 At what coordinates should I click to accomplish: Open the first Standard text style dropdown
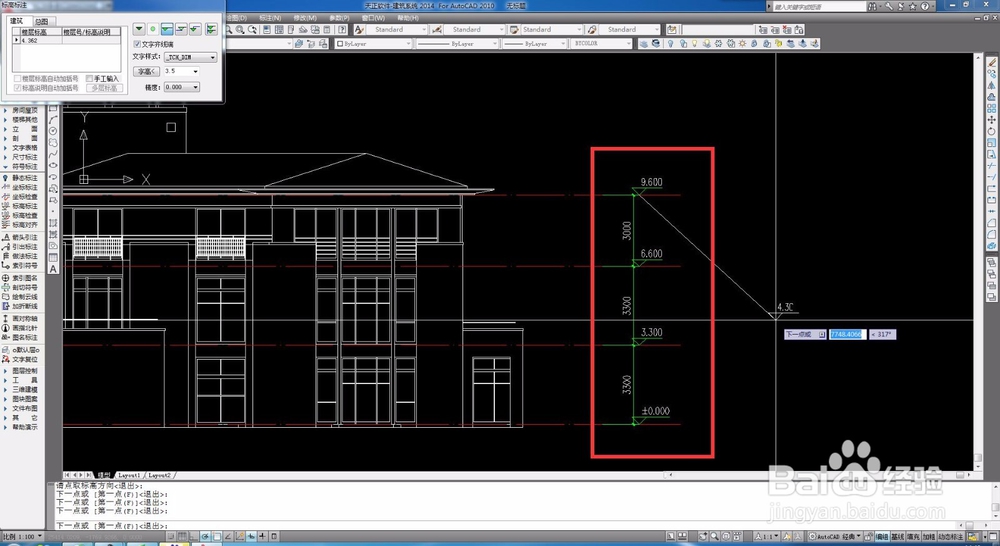pyautogui.click(x=397, y=29)
